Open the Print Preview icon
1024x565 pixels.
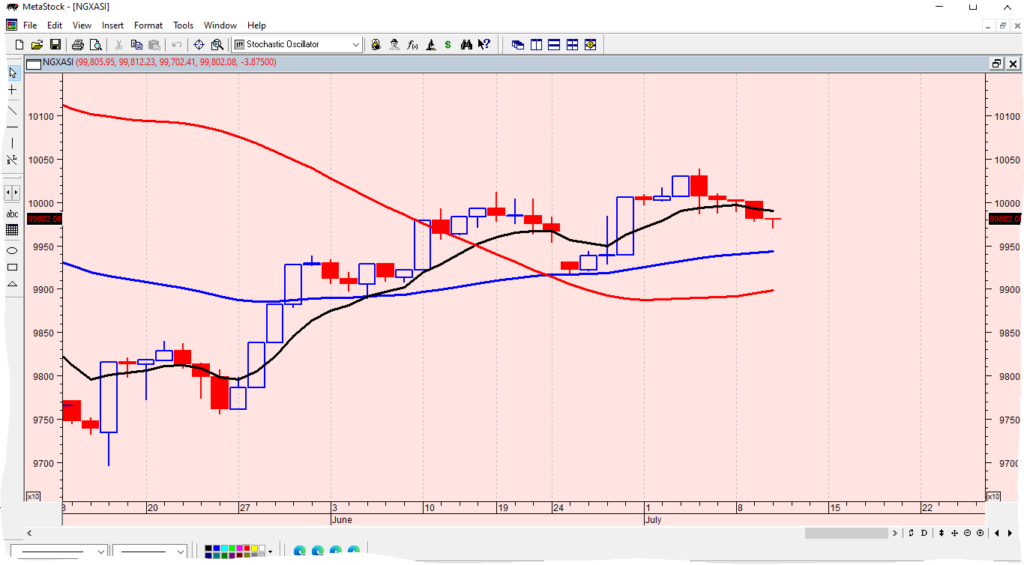tap(96, 45)
